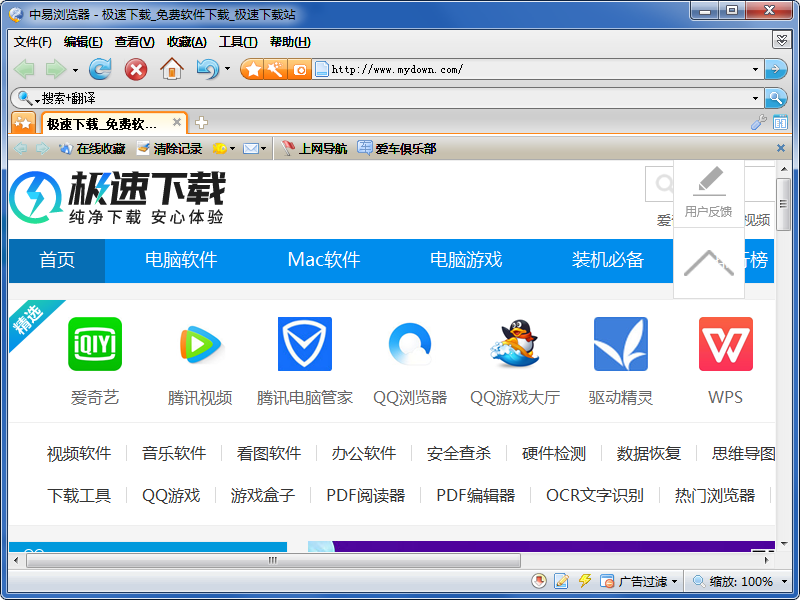
Task: Close the 极速下载 browser tab
Action: (x=177, y=123)
